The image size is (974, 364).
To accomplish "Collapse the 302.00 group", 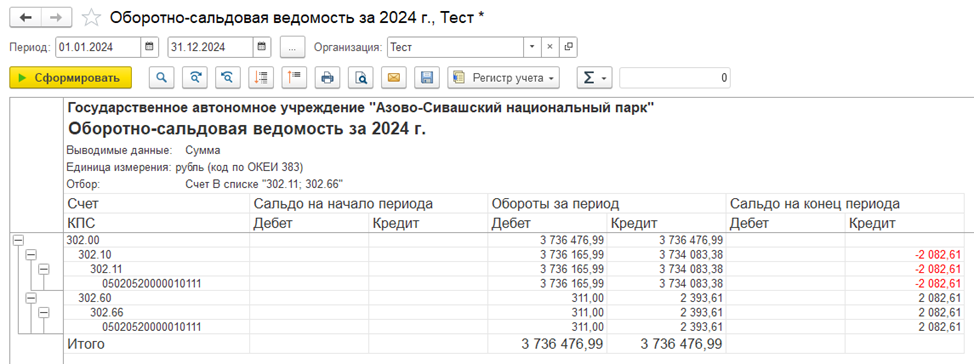I will [17, 240].
